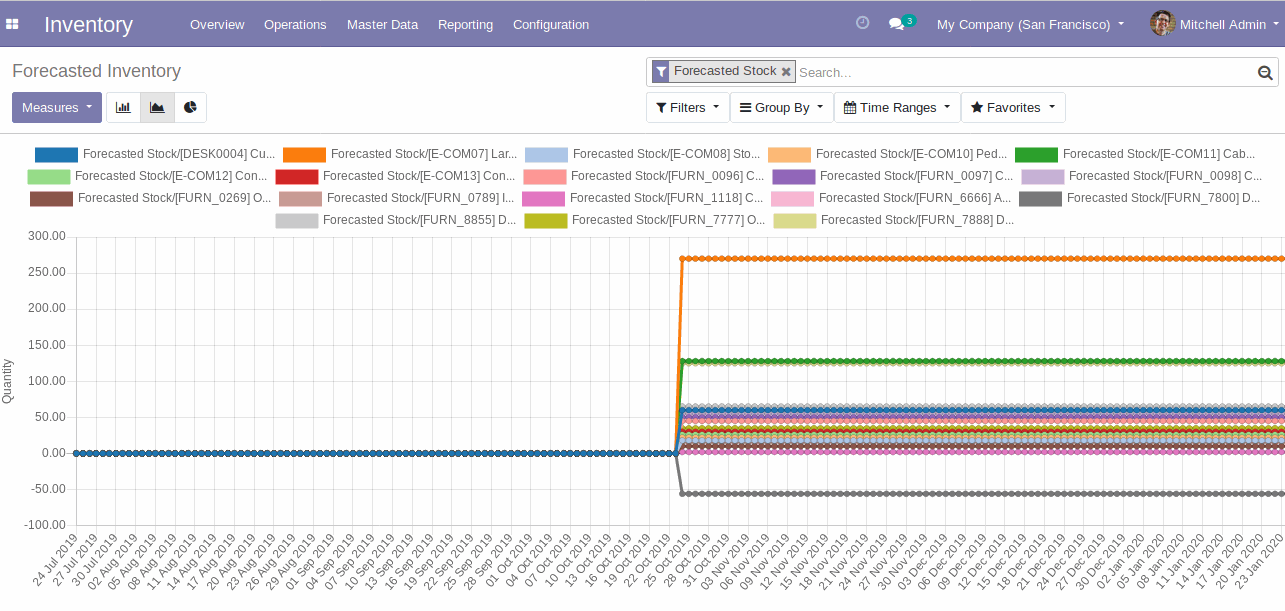Toggle the FURN_1118 legend series
The width and height of the screenshot is (1285, 611).
coord(642,199)
